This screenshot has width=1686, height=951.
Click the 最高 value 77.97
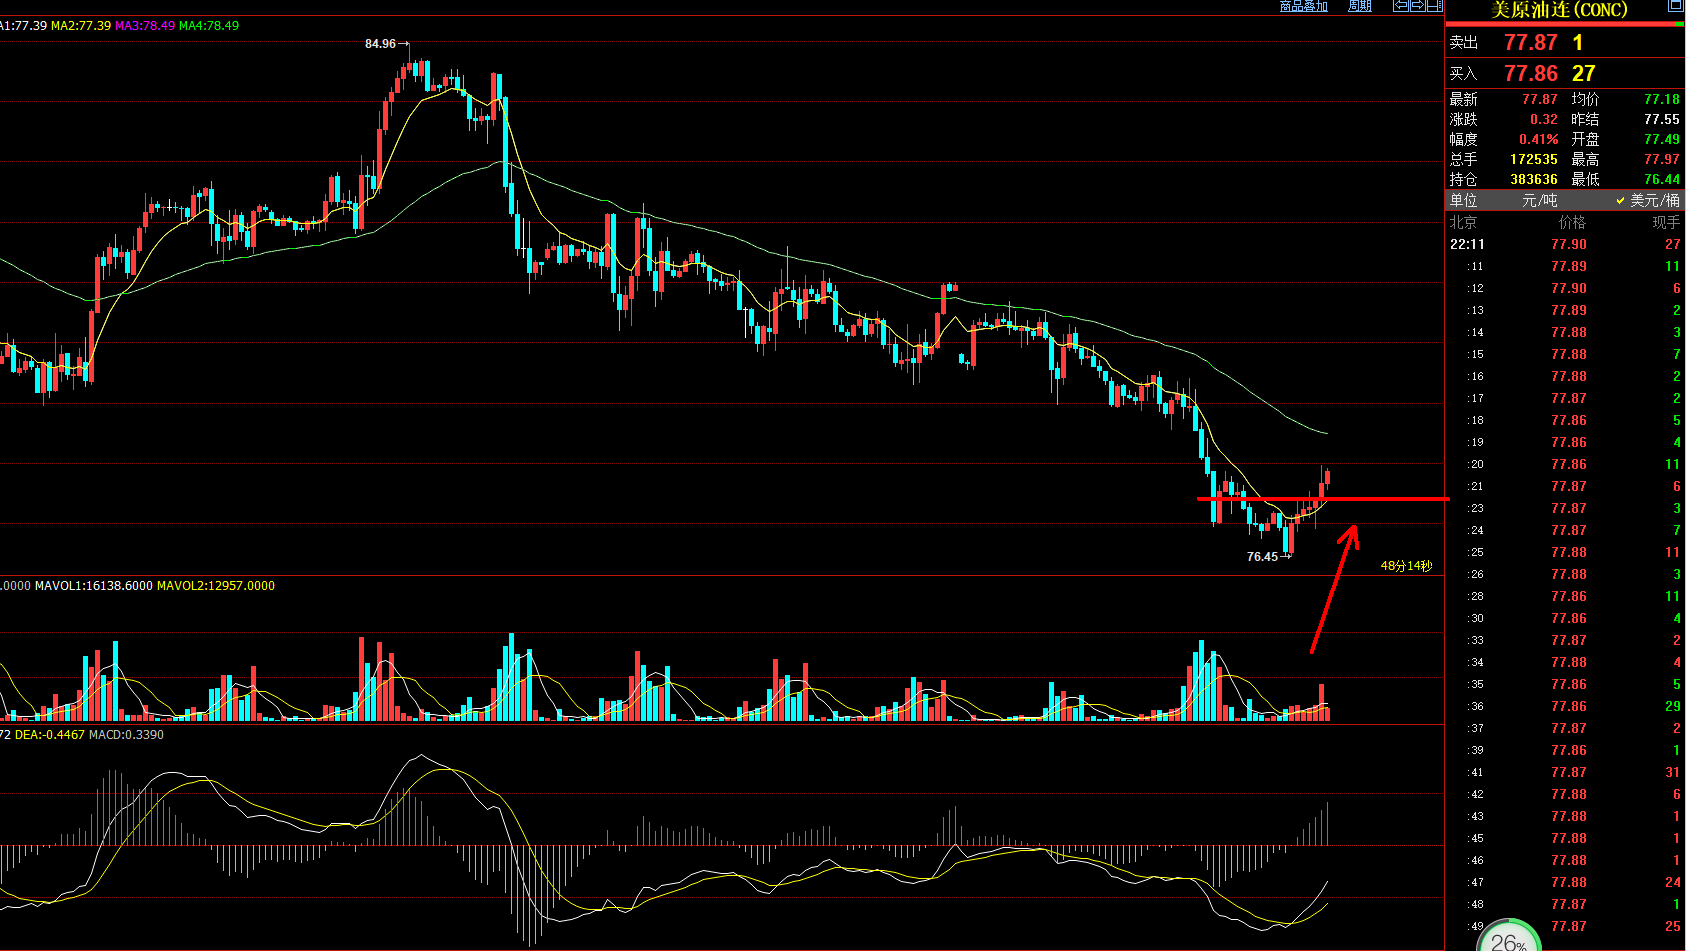[x=1662, y=159]
